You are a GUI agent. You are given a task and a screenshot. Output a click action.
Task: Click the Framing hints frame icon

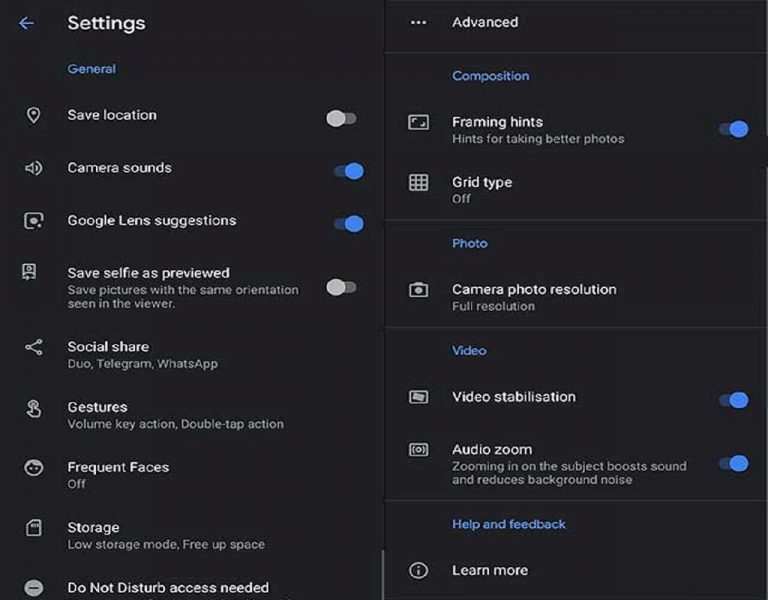coord(418,122)
